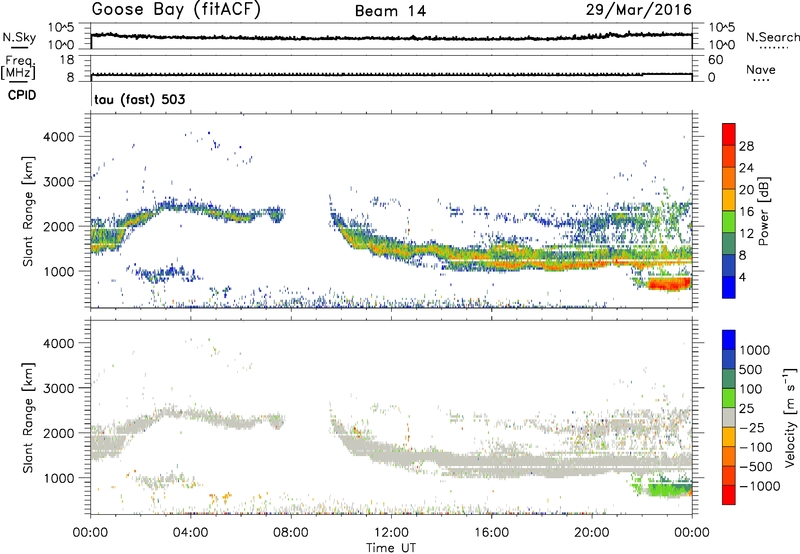
Task: Click the Power [dB] colorbar title
Action: [764, 211]
